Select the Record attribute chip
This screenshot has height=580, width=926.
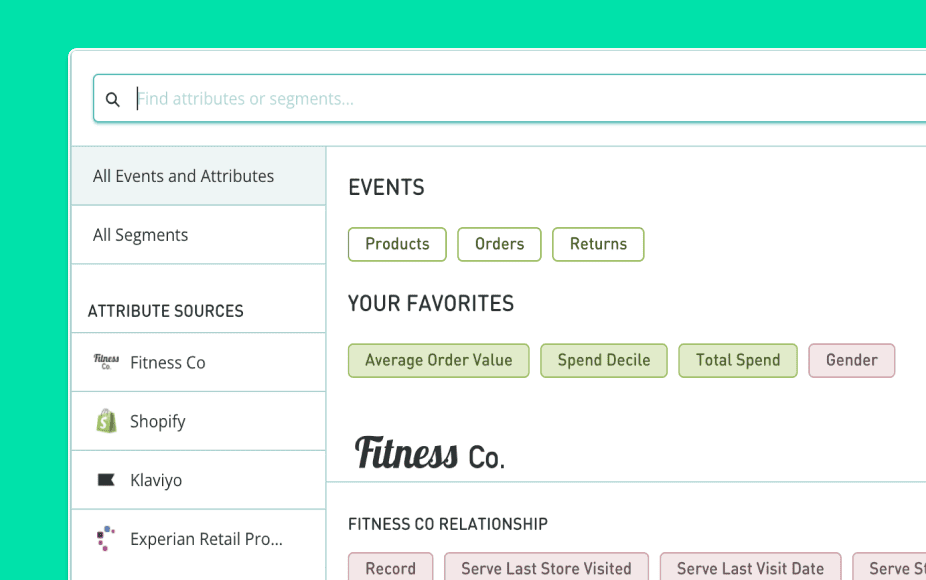click(x=390, y=567)
